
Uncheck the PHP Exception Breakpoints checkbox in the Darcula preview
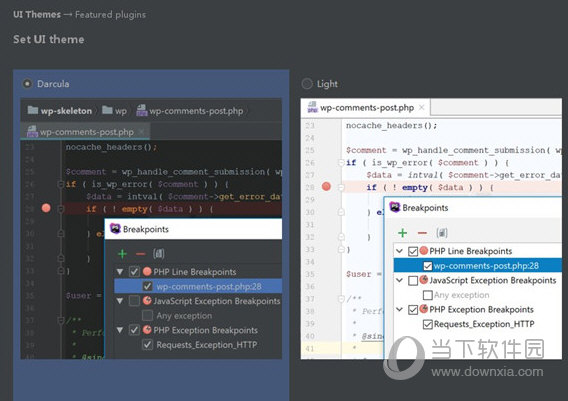click(x=134, y=330)
